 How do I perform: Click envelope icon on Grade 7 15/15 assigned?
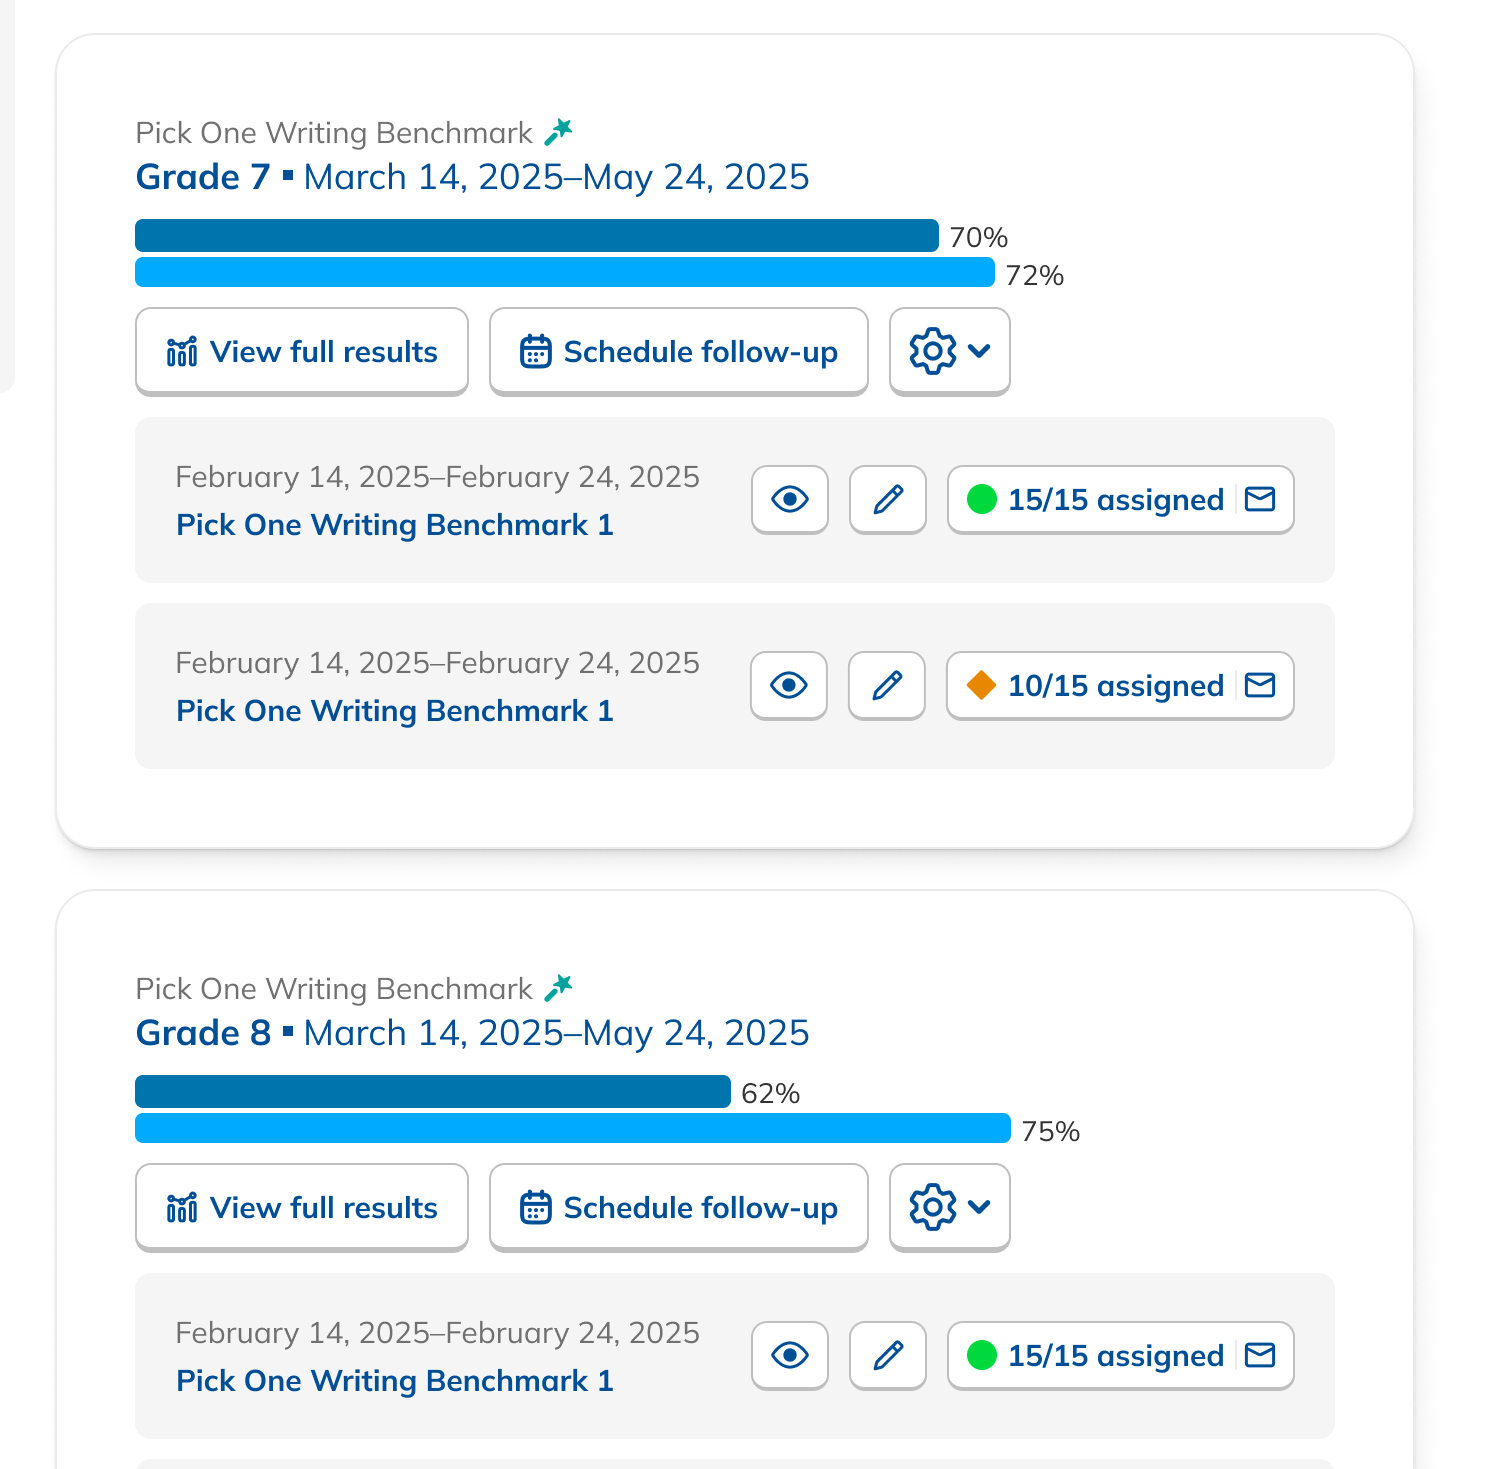pos(1260,499)
